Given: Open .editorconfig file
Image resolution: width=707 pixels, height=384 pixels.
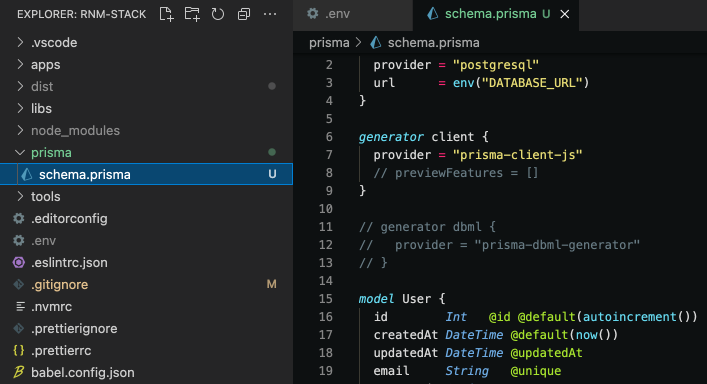Looking at the screenshot, I should point(69,219).
